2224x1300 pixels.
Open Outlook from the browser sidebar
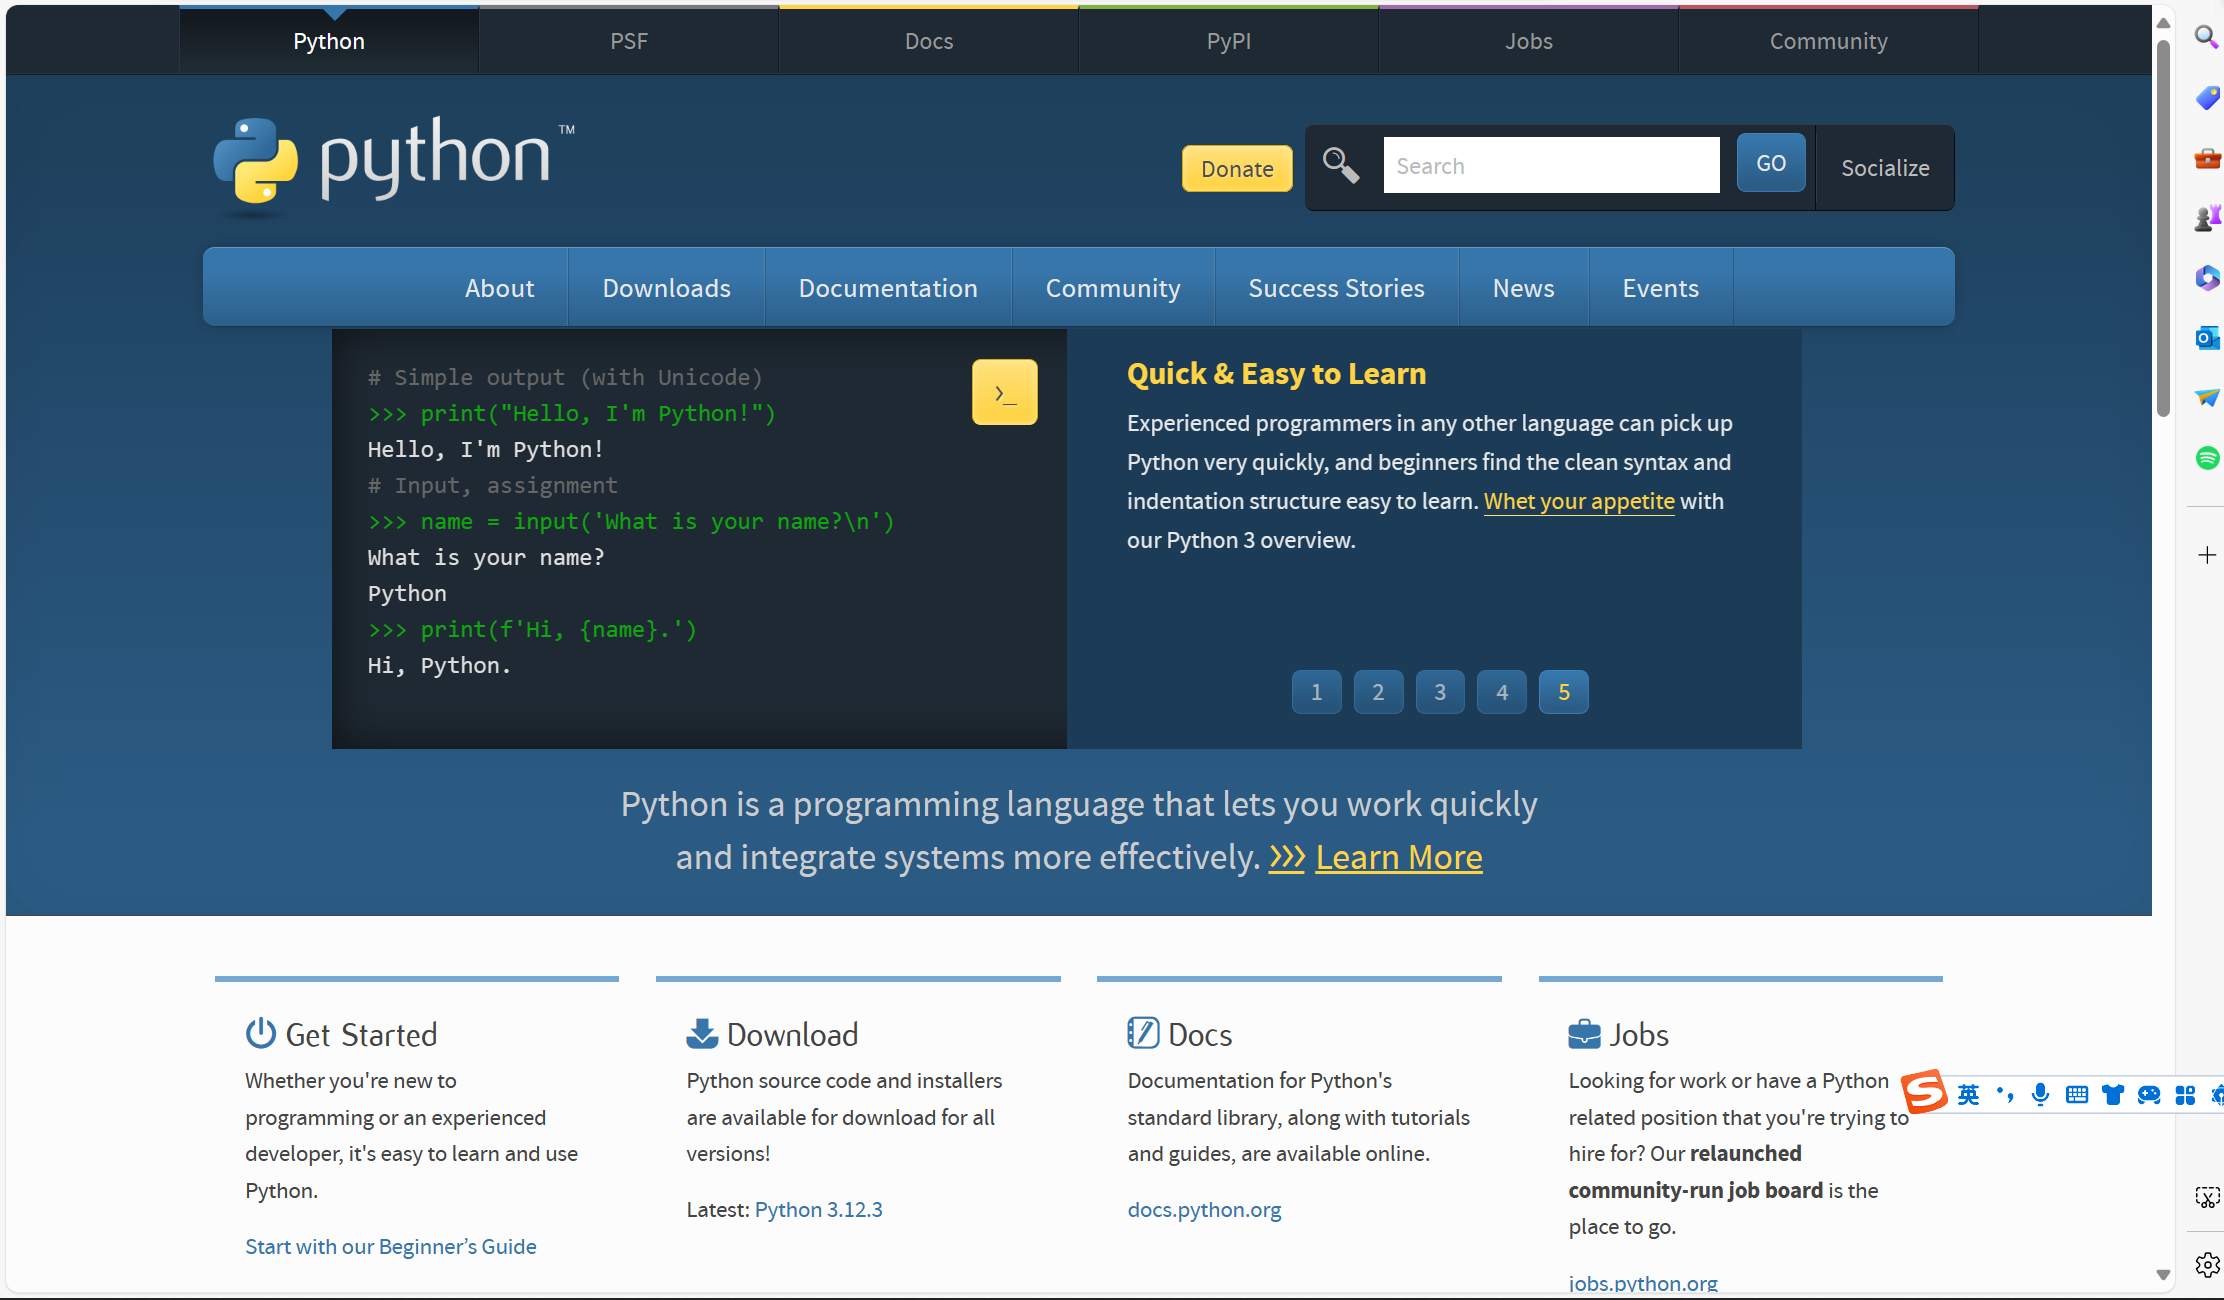click(2207, 338)
